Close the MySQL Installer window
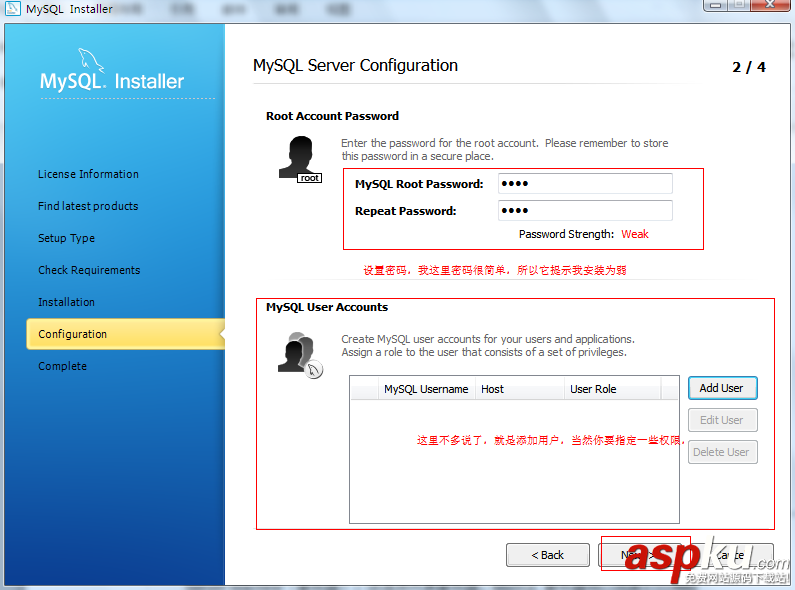Screen dimensions: 795x590 point(770,5)
